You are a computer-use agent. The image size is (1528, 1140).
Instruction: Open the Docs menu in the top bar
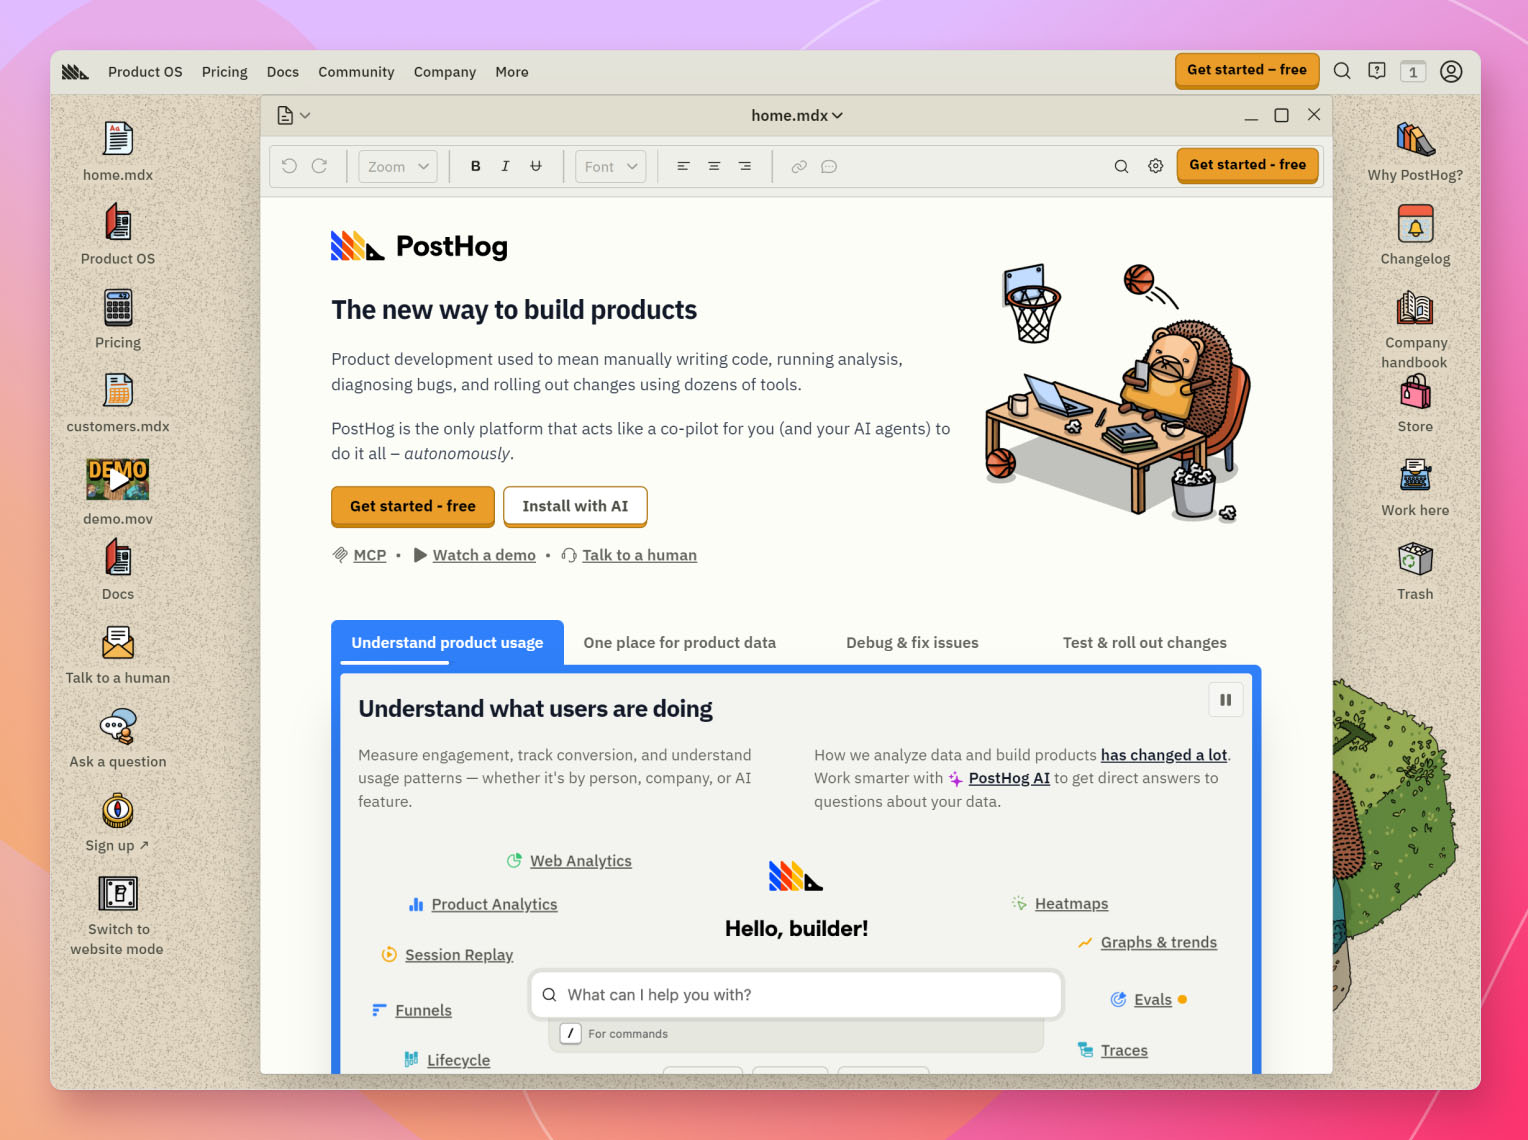283,72
